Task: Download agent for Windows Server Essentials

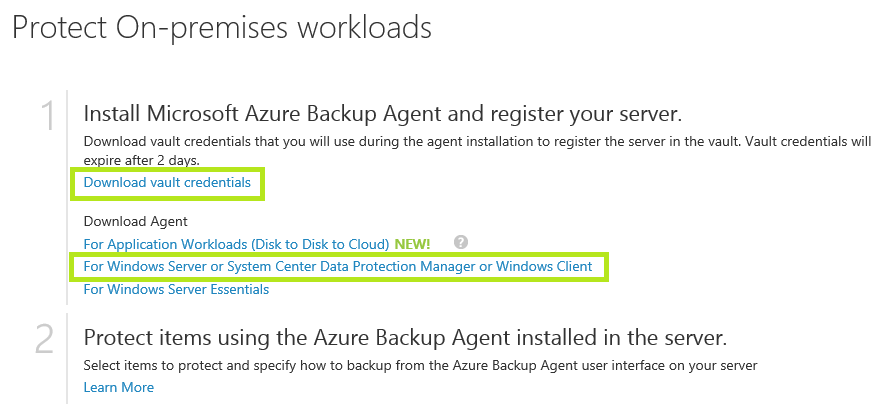Action: click(176, 290)
